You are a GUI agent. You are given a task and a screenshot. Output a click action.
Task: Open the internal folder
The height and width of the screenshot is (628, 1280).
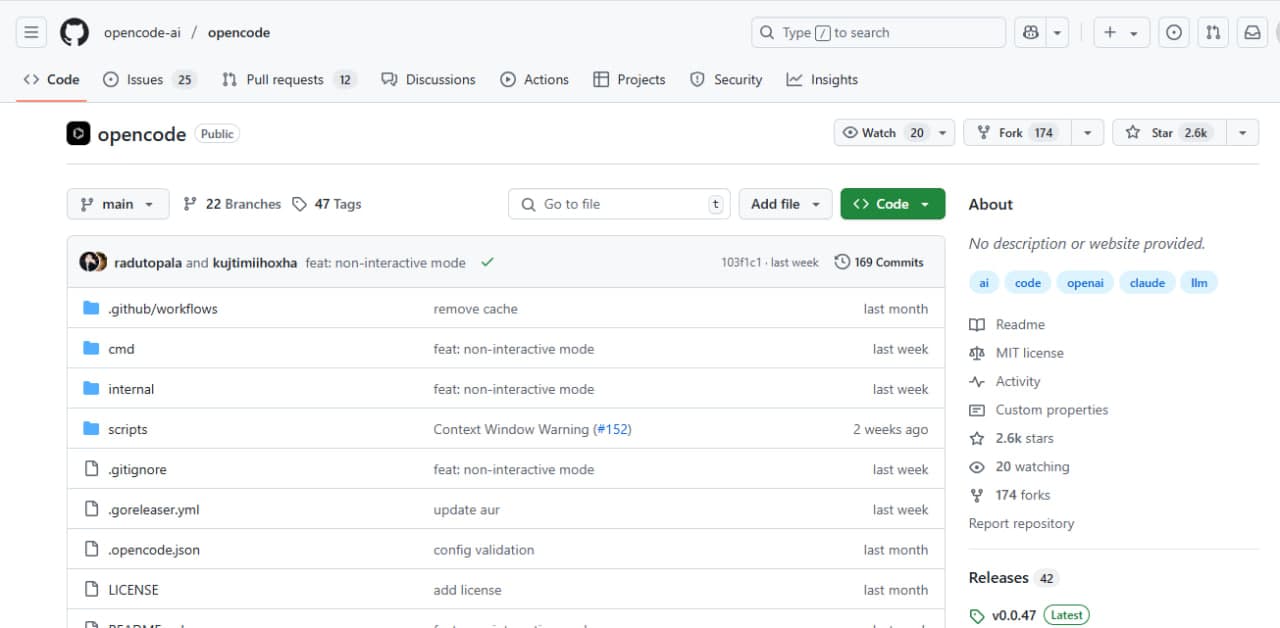131,389
